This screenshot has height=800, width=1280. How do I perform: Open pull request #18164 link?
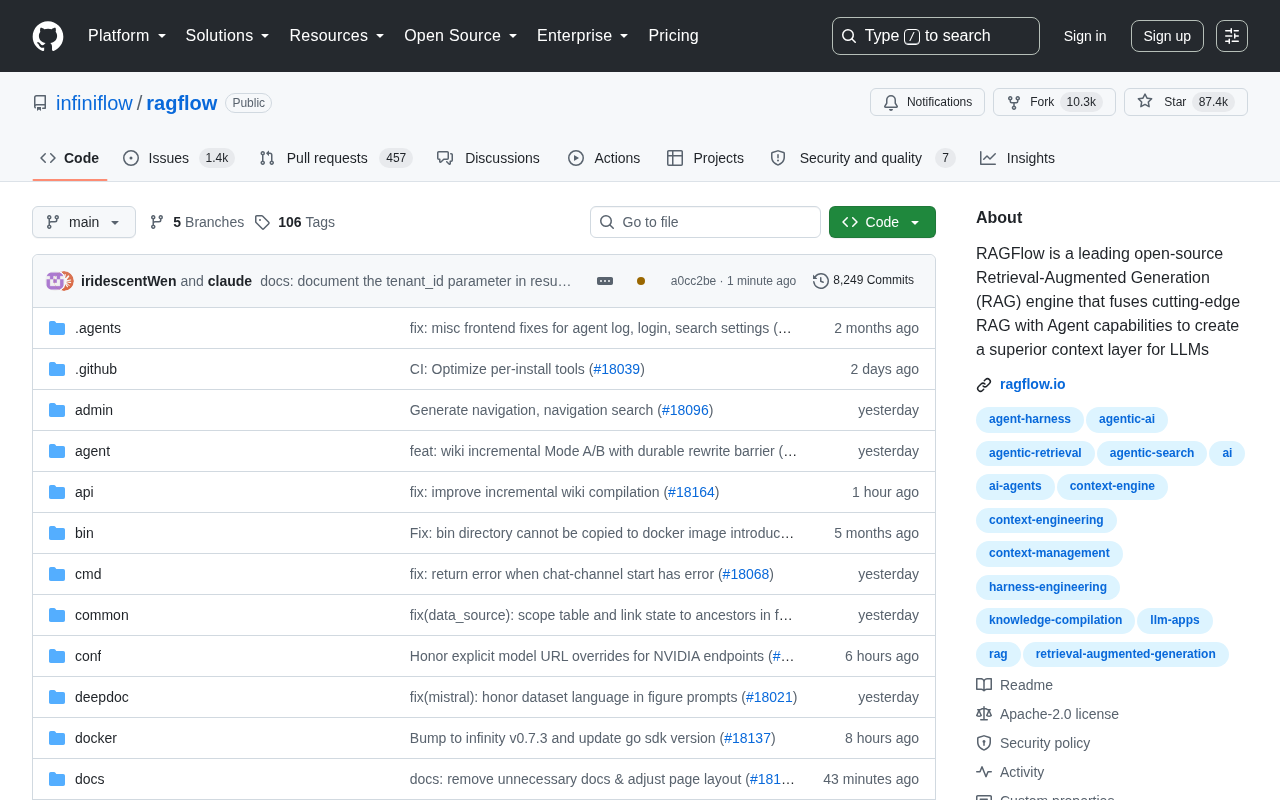691,492
